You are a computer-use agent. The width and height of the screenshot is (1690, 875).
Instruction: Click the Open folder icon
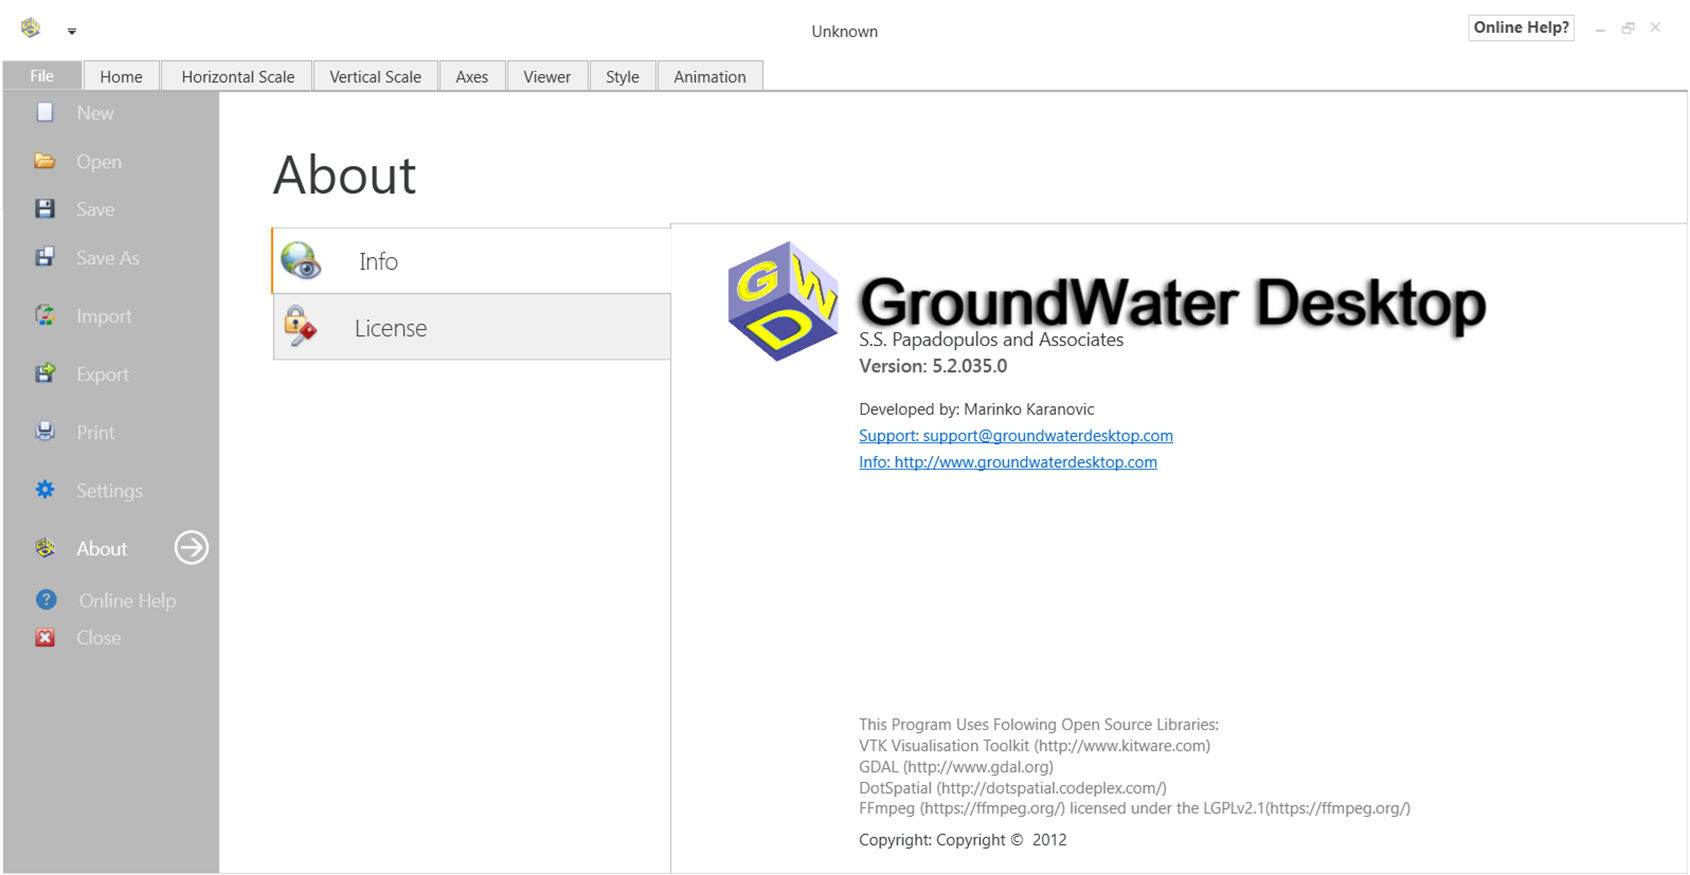point(45,161)
